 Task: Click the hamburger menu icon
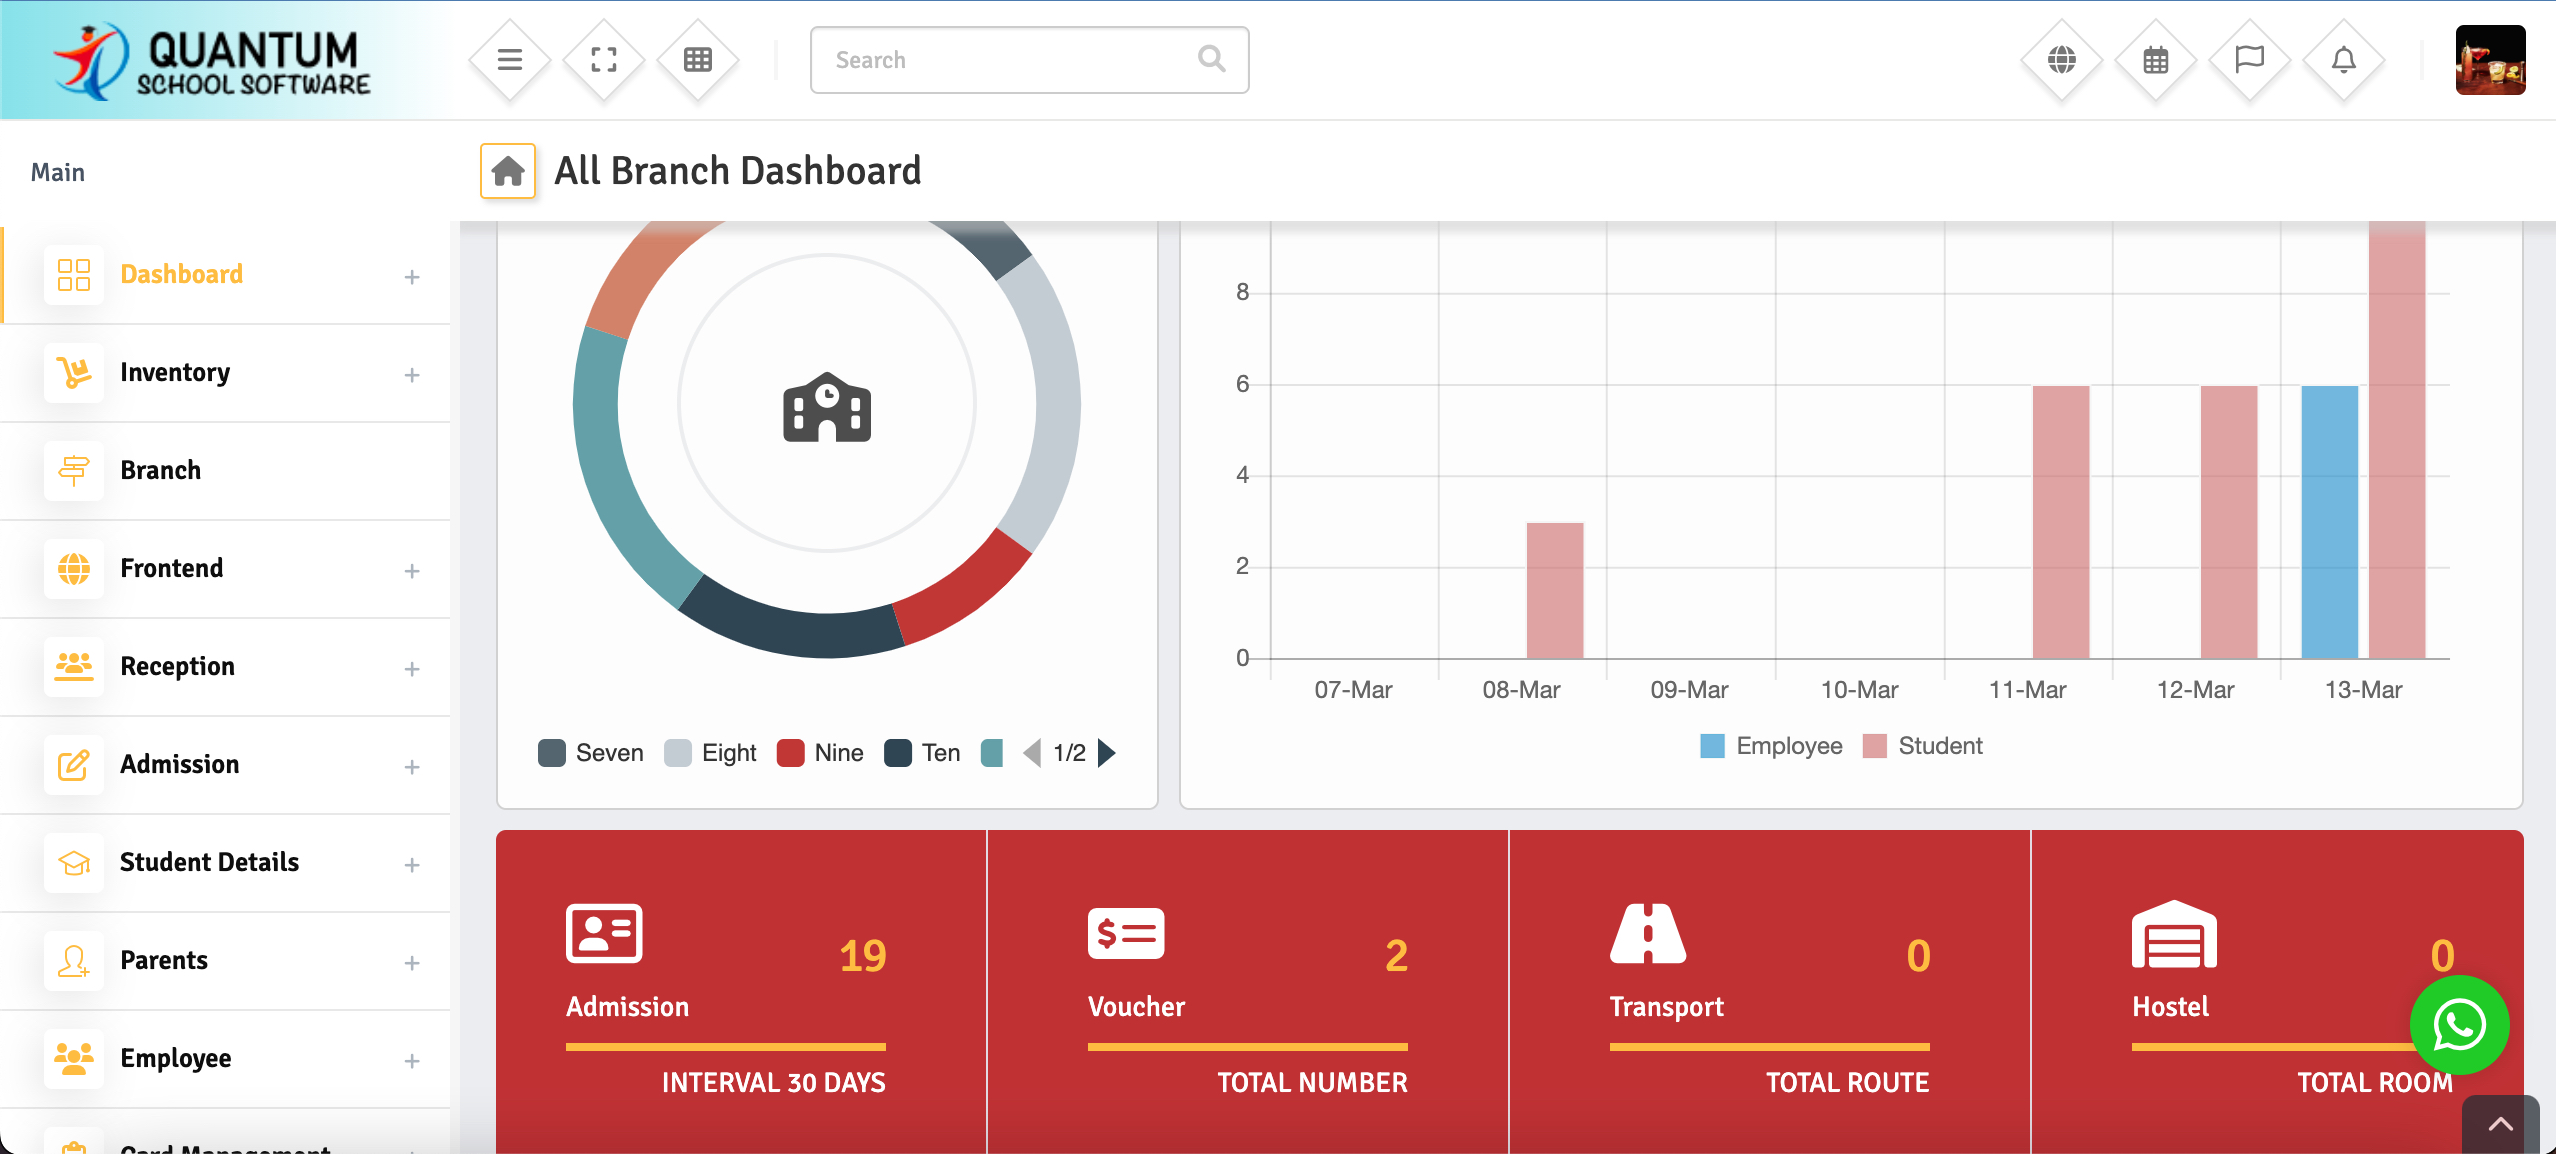[510, 60]
